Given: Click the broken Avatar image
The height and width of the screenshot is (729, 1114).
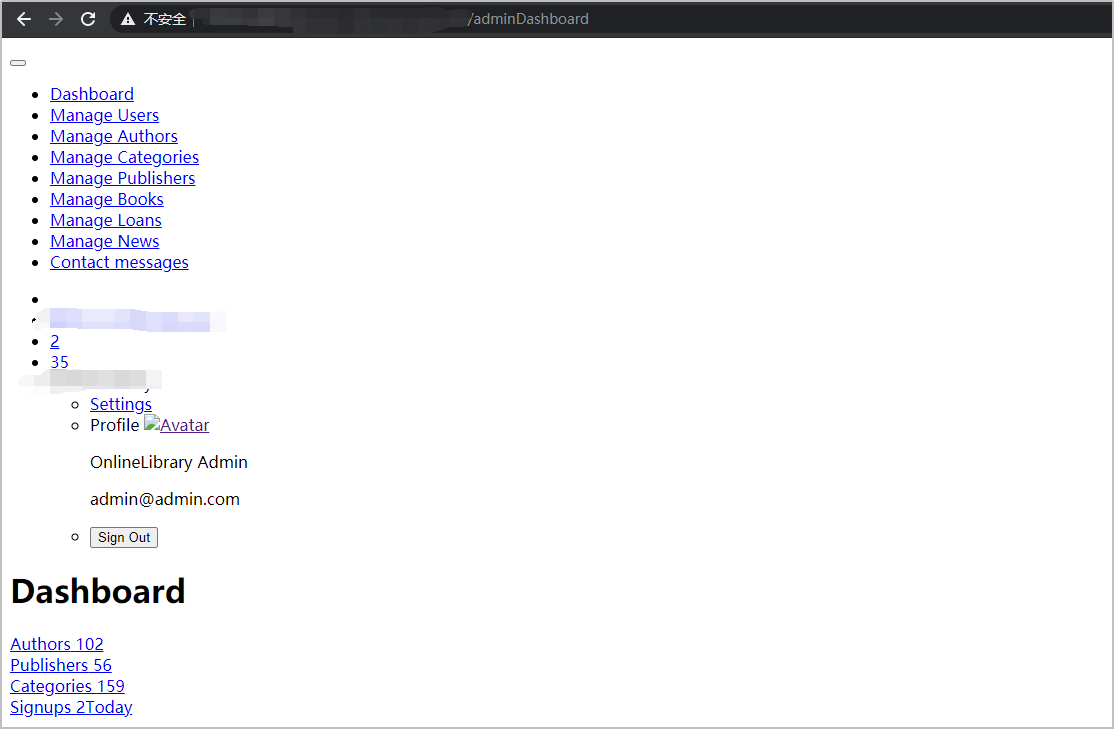Looking at the screenshot, I should click(x=177, y=425).
